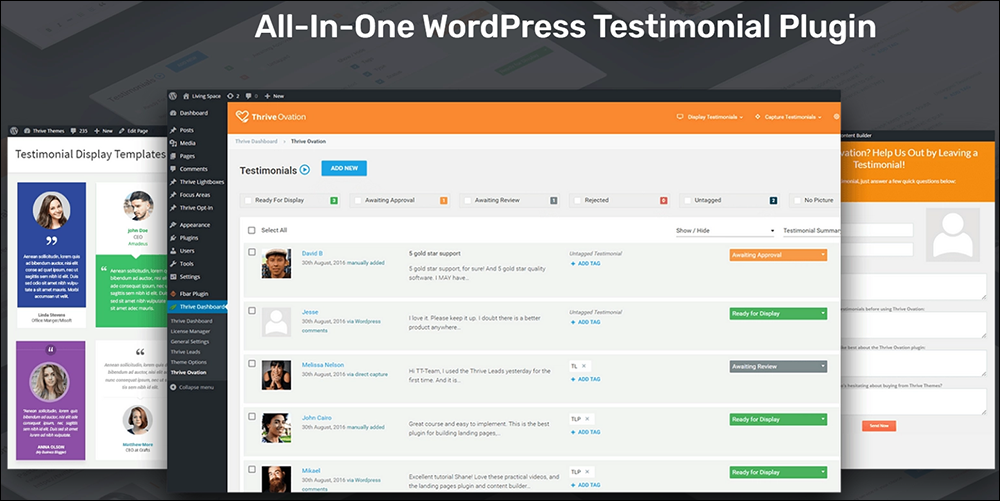Click the Media icon in sidebar

[x=173, y=143]
